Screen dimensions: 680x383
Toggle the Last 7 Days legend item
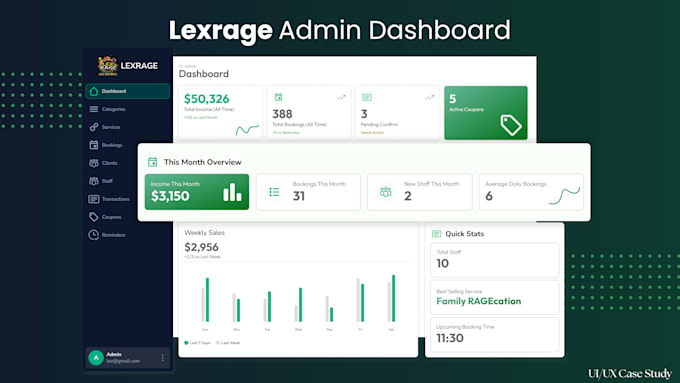pyautogui.click(x=197, y=343)
